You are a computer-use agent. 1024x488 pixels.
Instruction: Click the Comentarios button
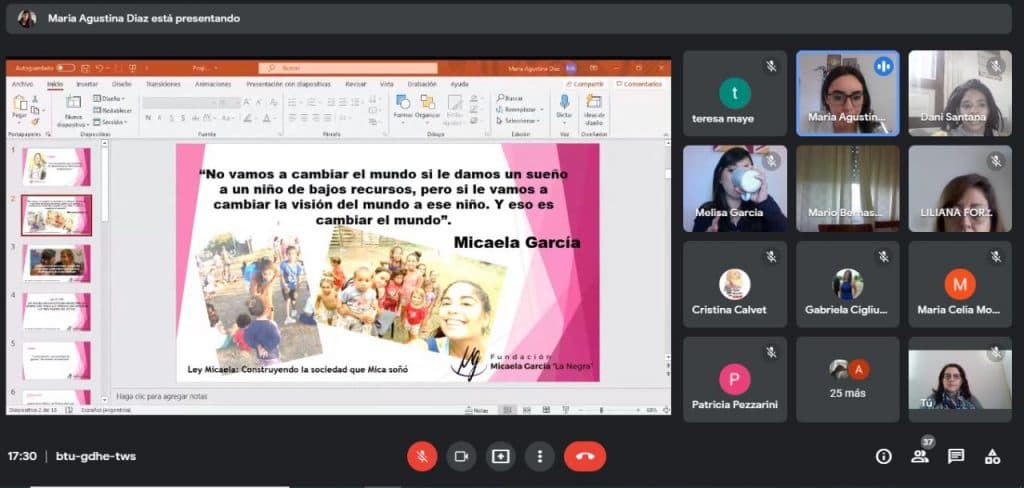click(x=639, y=84)
